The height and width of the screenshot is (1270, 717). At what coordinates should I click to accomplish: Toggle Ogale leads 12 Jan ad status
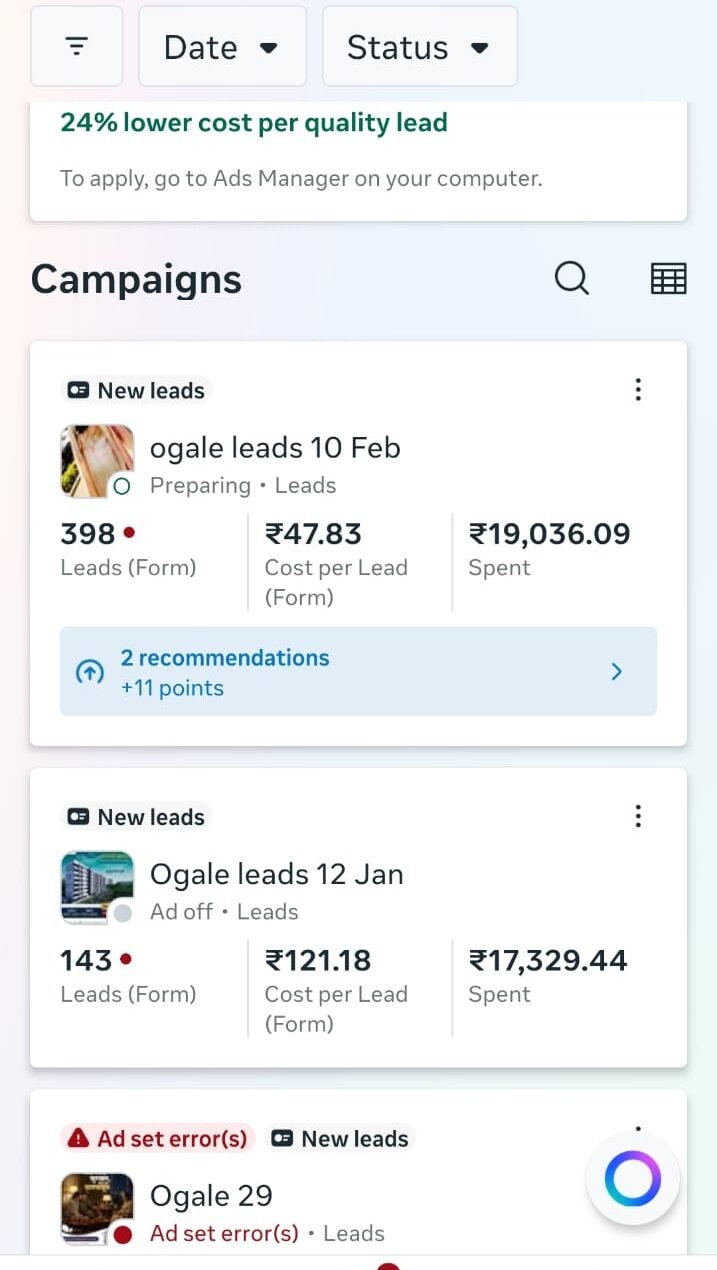122,913
